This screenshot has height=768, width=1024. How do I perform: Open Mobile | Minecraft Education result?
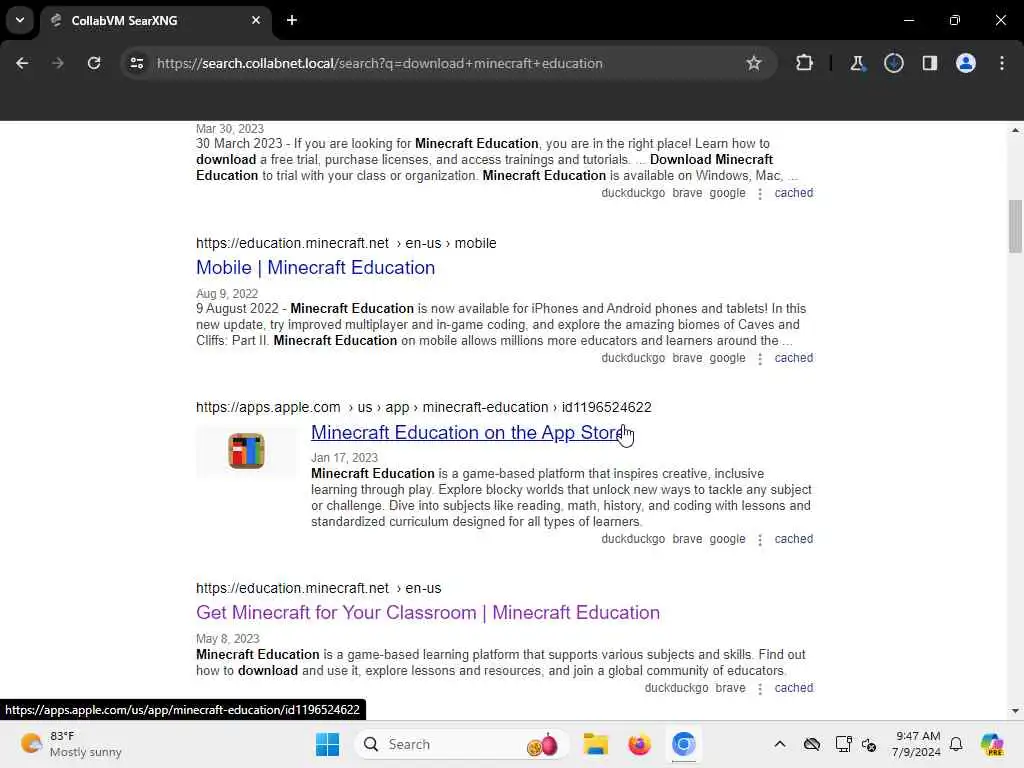[x=315, y=268]
